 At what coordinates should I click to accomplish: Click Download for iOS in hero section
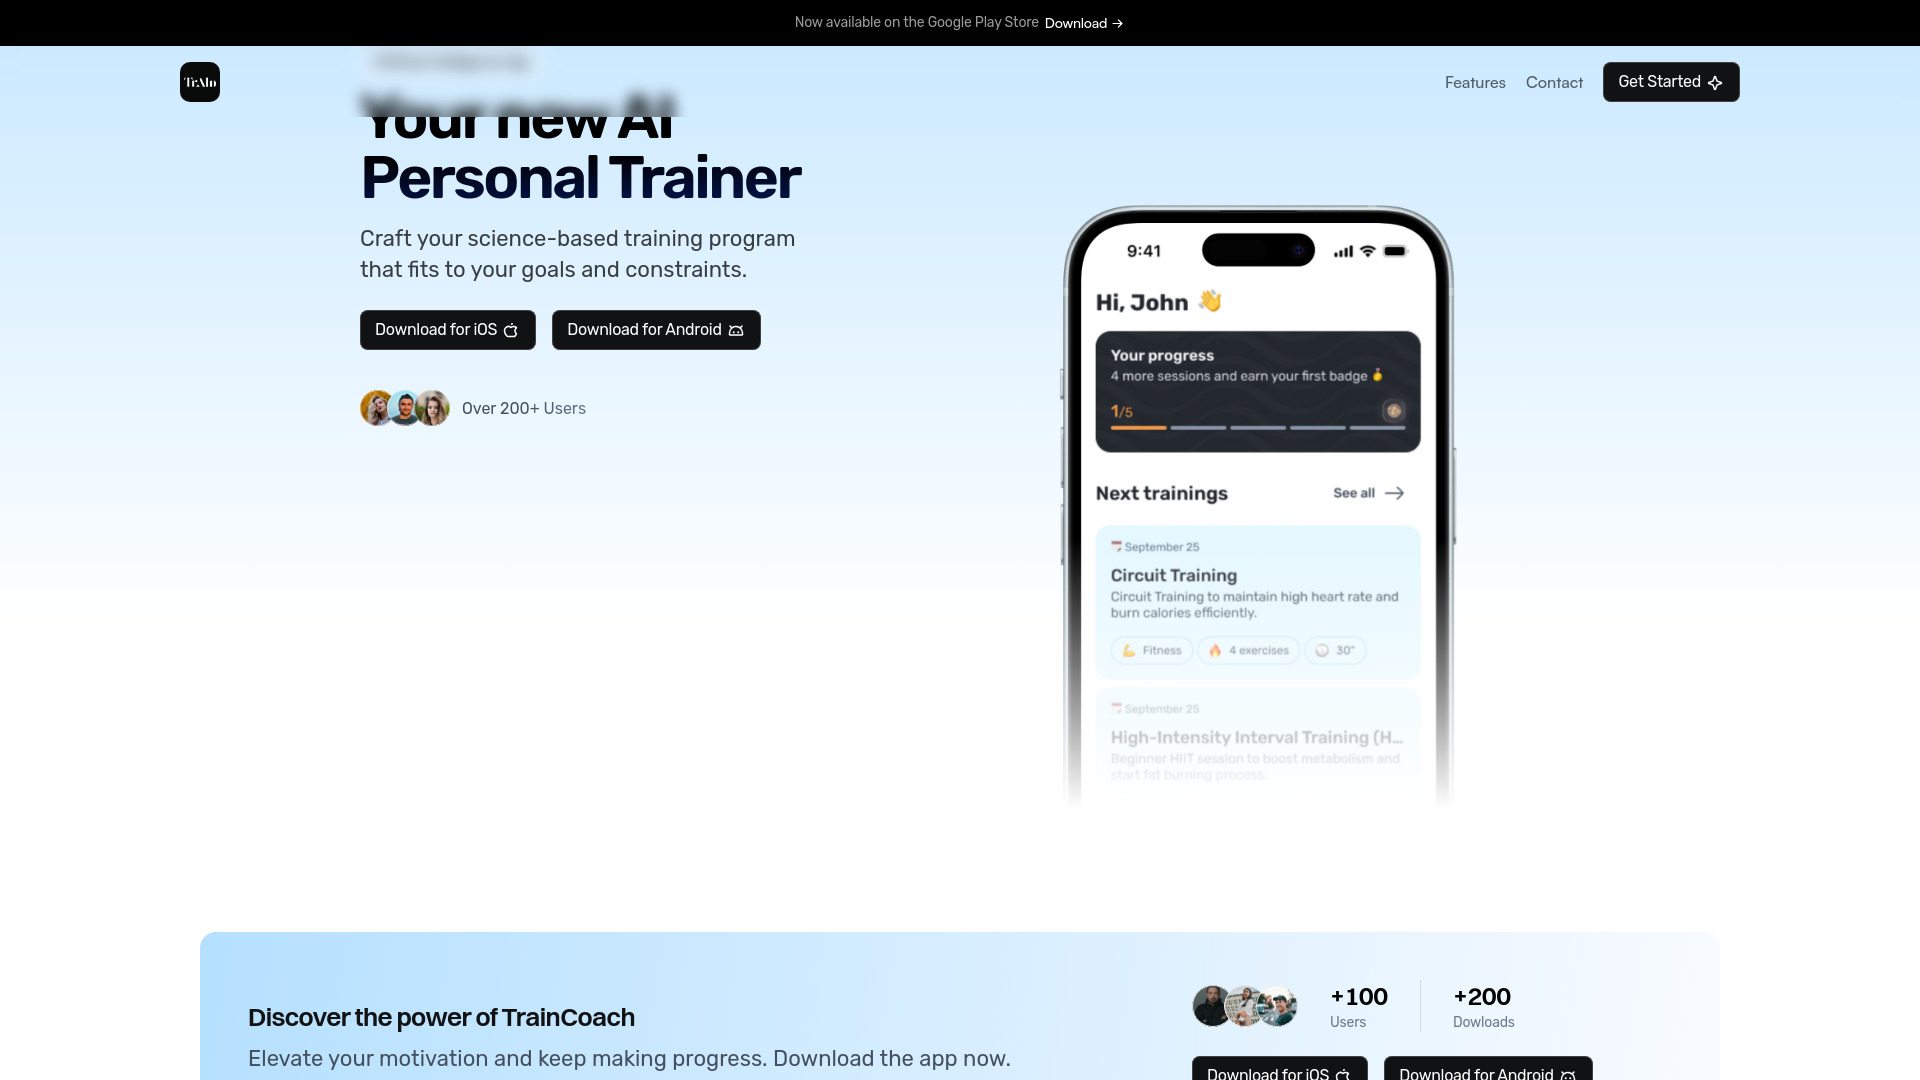447,328
